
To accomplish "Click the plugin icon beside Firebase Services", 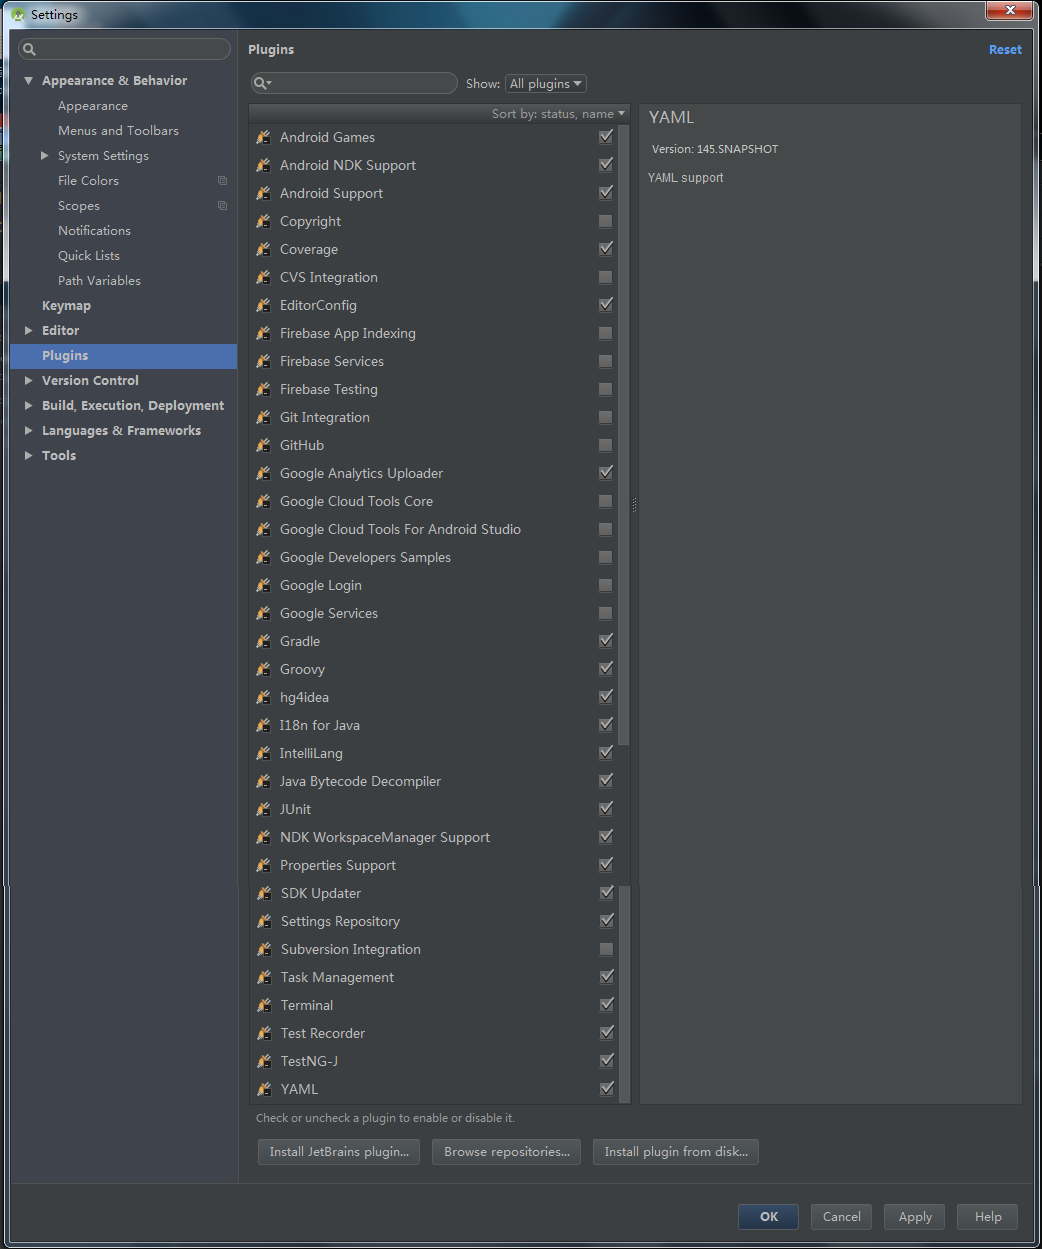I will point(264,361).
